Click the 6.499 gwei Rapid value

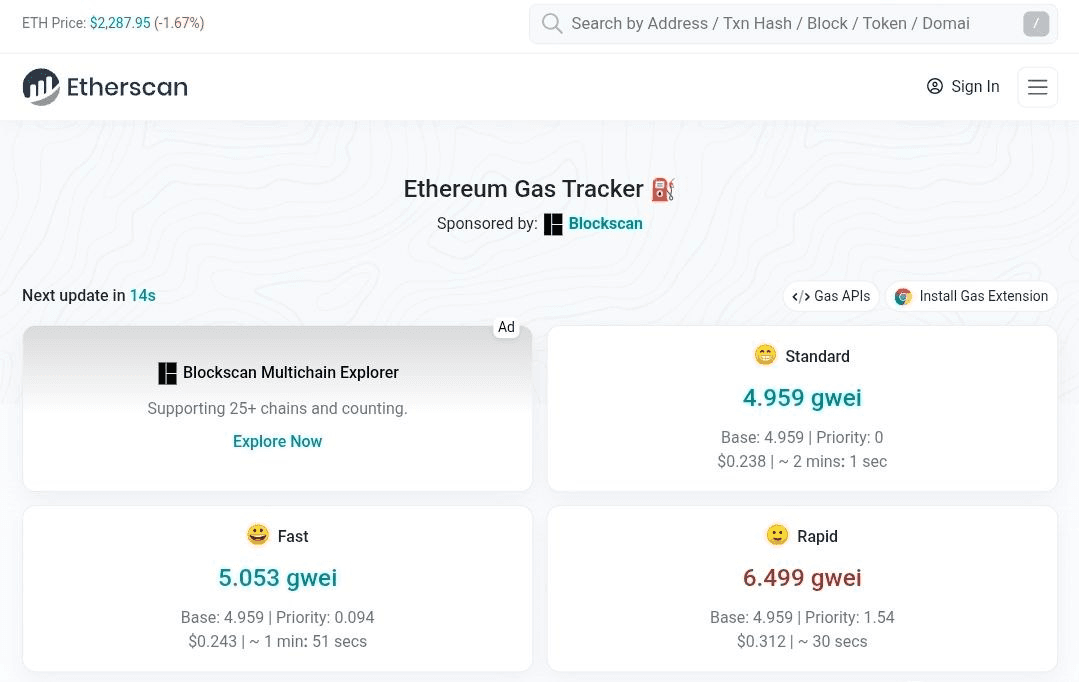[x=802, y=577]
